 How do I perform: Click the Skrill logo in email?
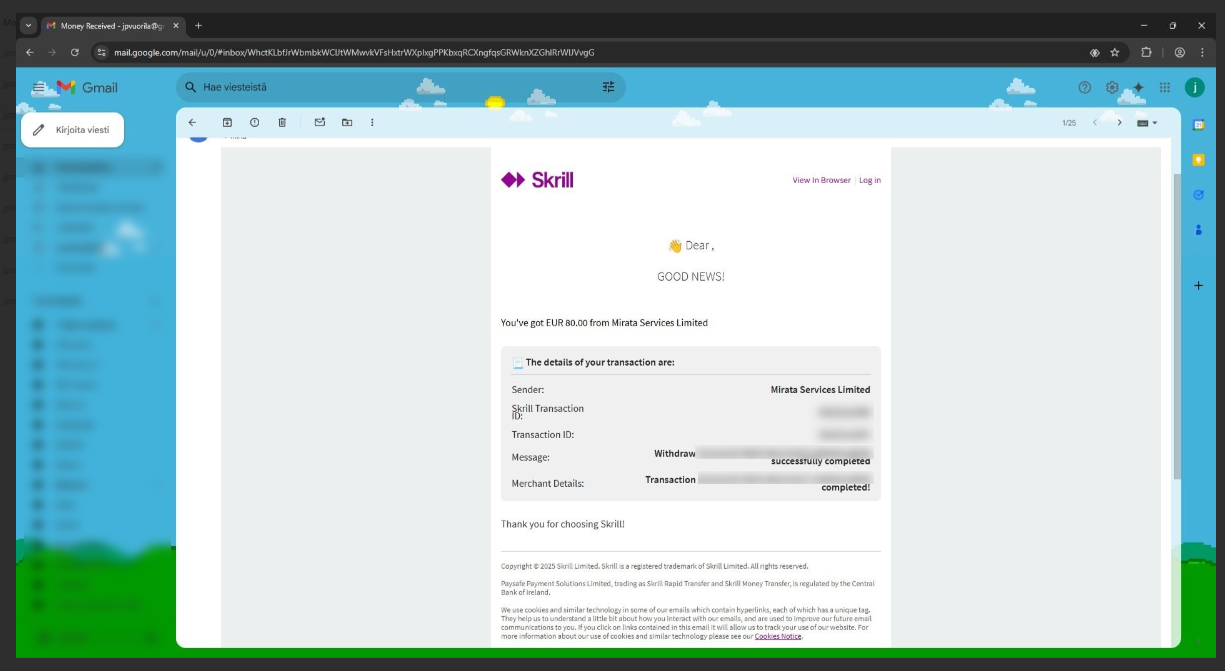537,180
